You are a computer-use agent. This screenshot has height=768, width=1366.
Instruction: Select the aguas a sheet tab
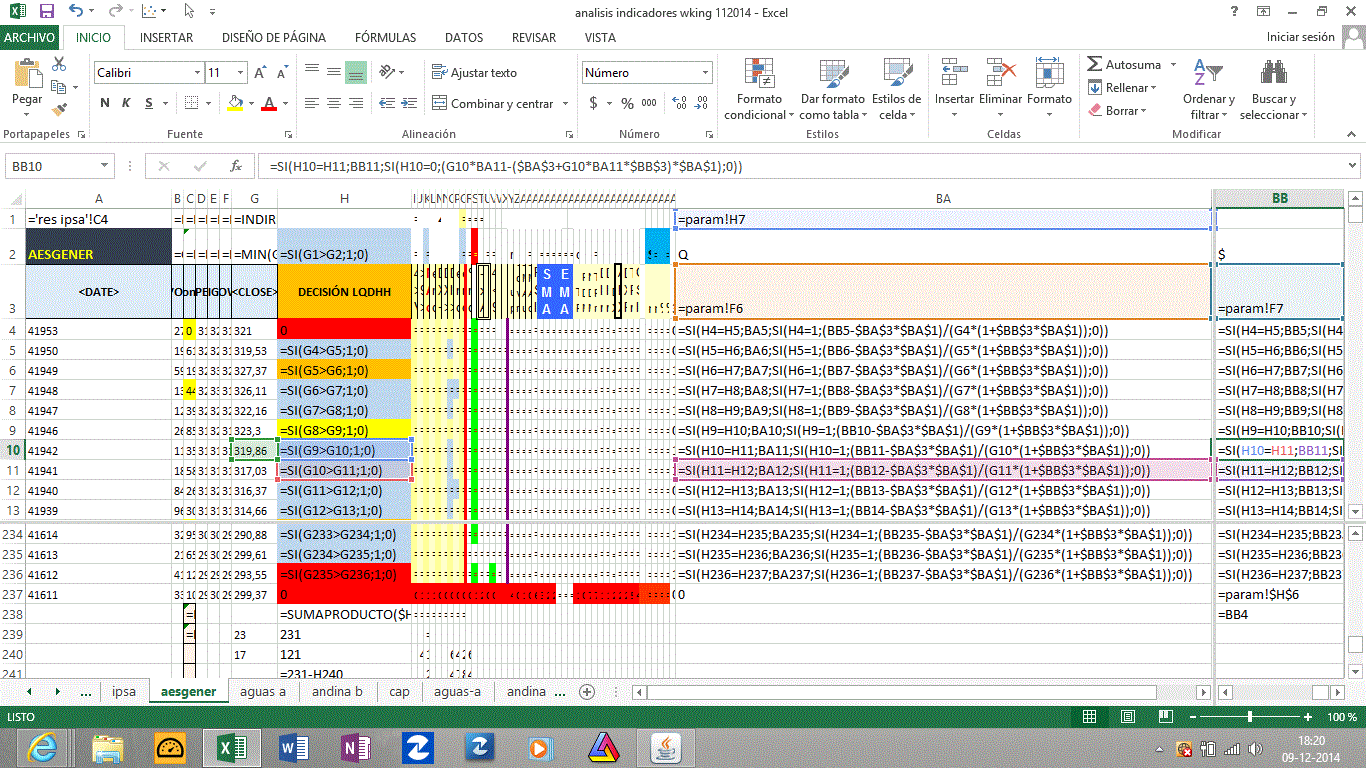pos(263,691)
